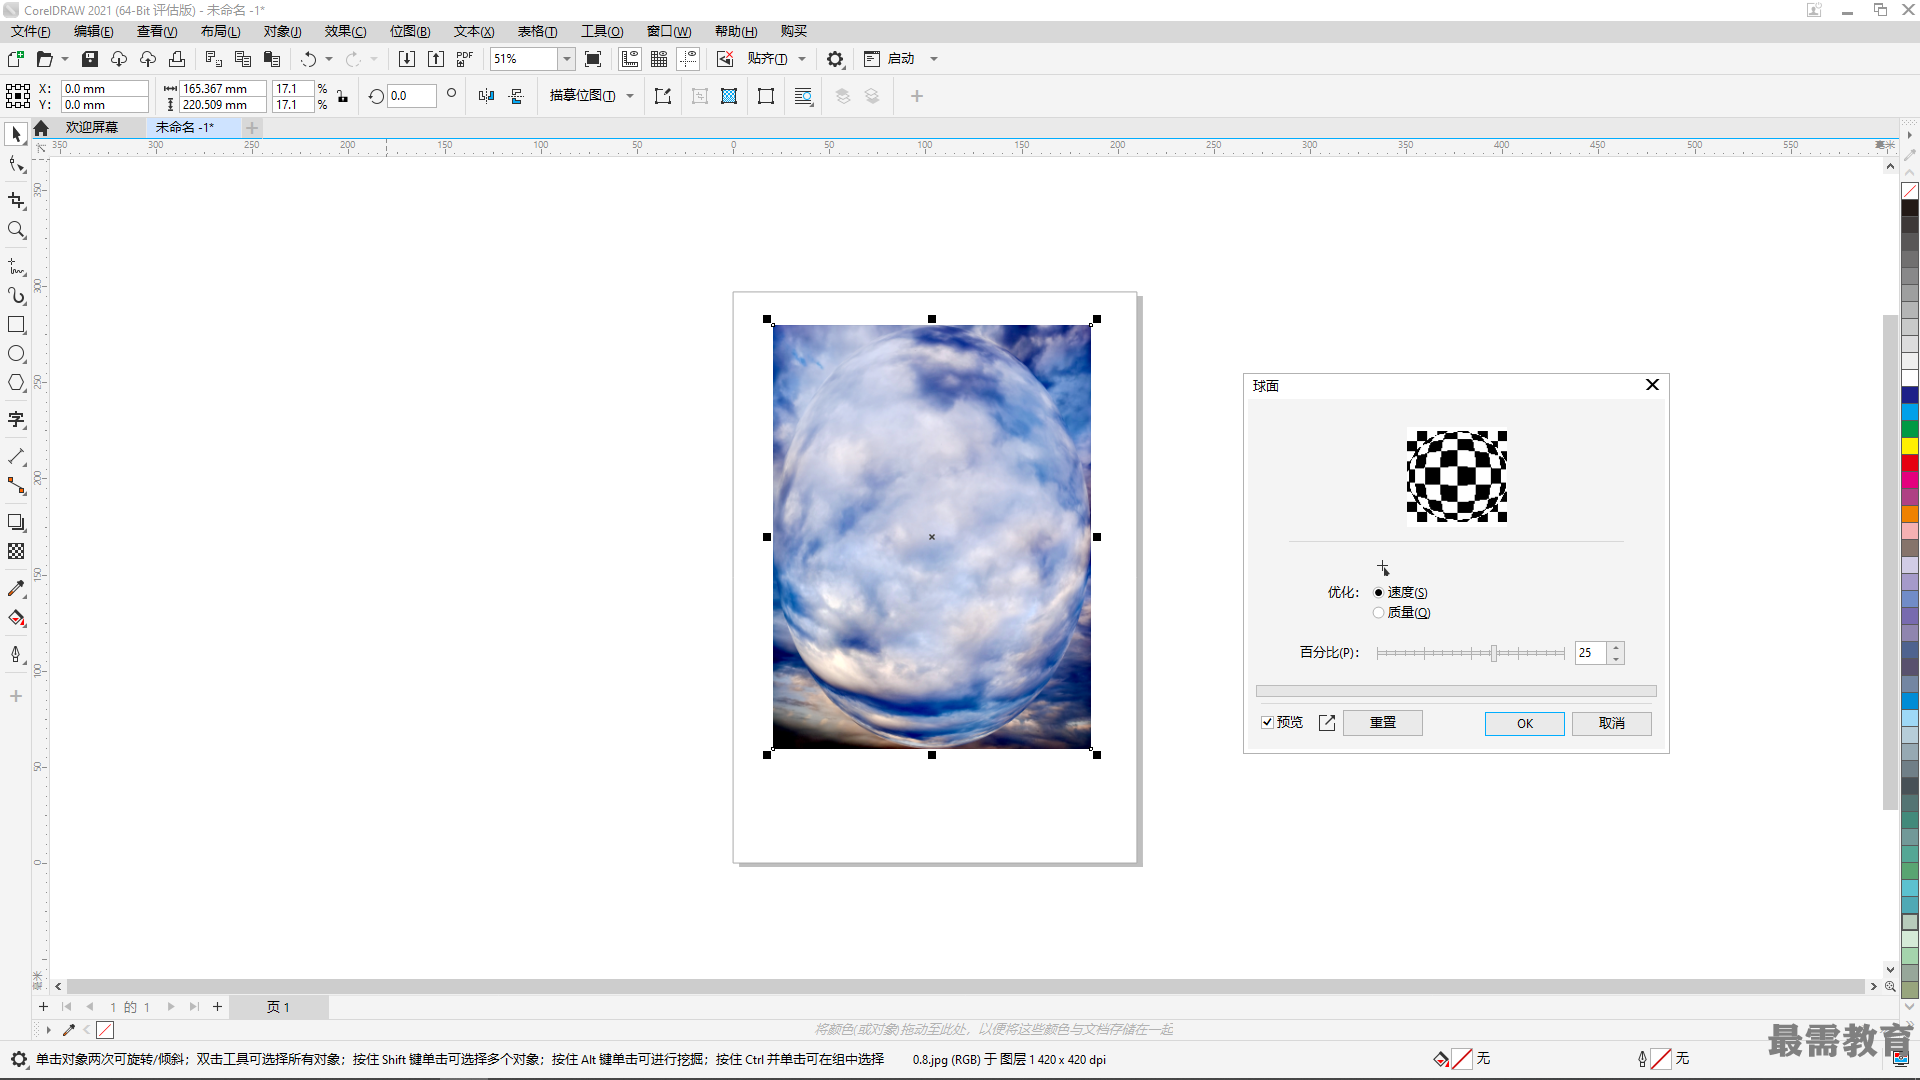The width and height of the screenshot is (1920, 1080).
Task: Select the Color Eyedropper tool
Action: point(16,588)
